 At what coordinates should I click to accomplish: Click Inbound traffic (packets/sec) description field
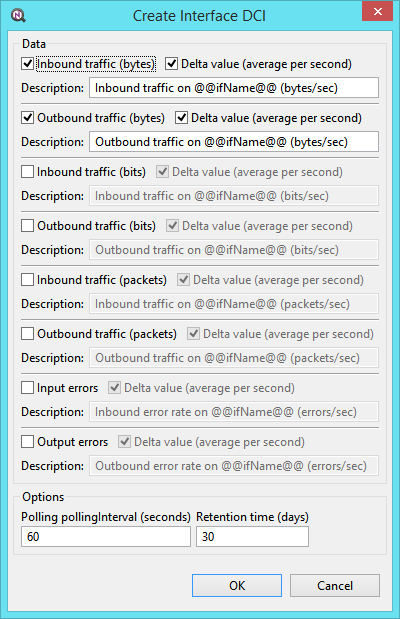(x=234, y=304)
